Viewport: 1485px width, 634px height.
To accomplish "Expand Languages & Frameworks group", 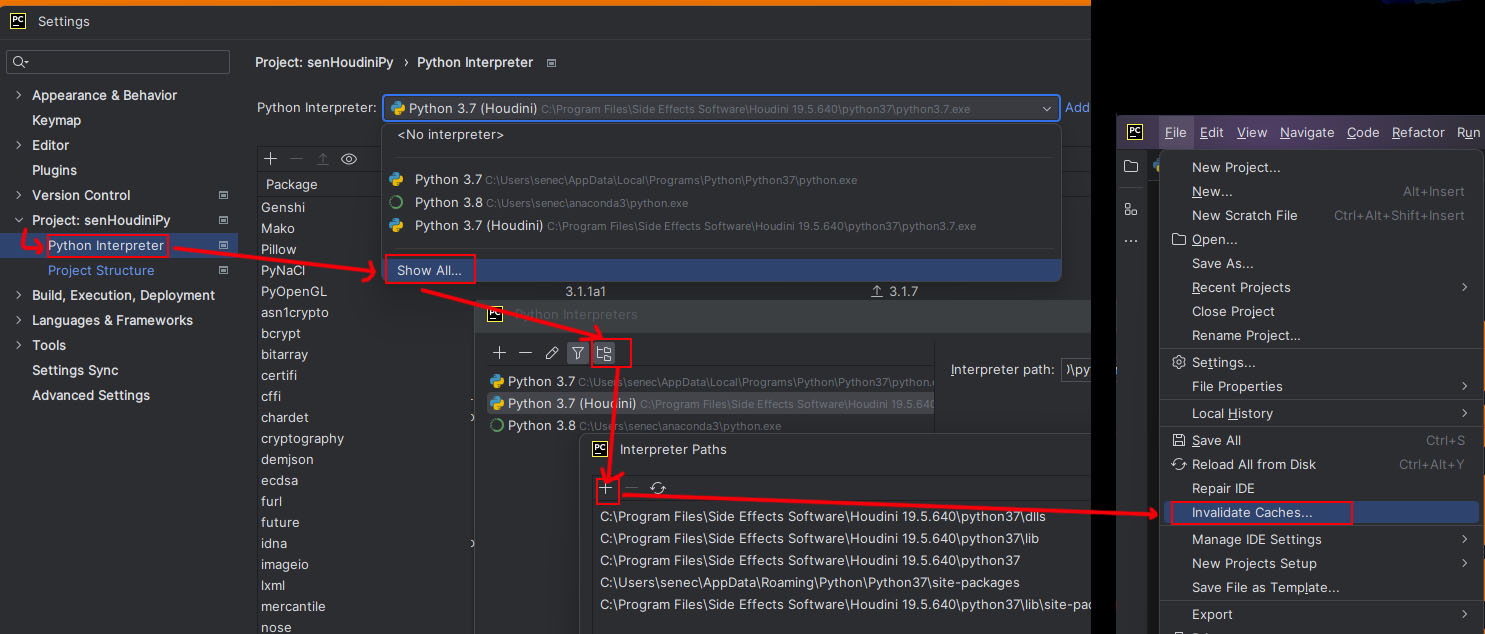I will [x=19, y=320].
